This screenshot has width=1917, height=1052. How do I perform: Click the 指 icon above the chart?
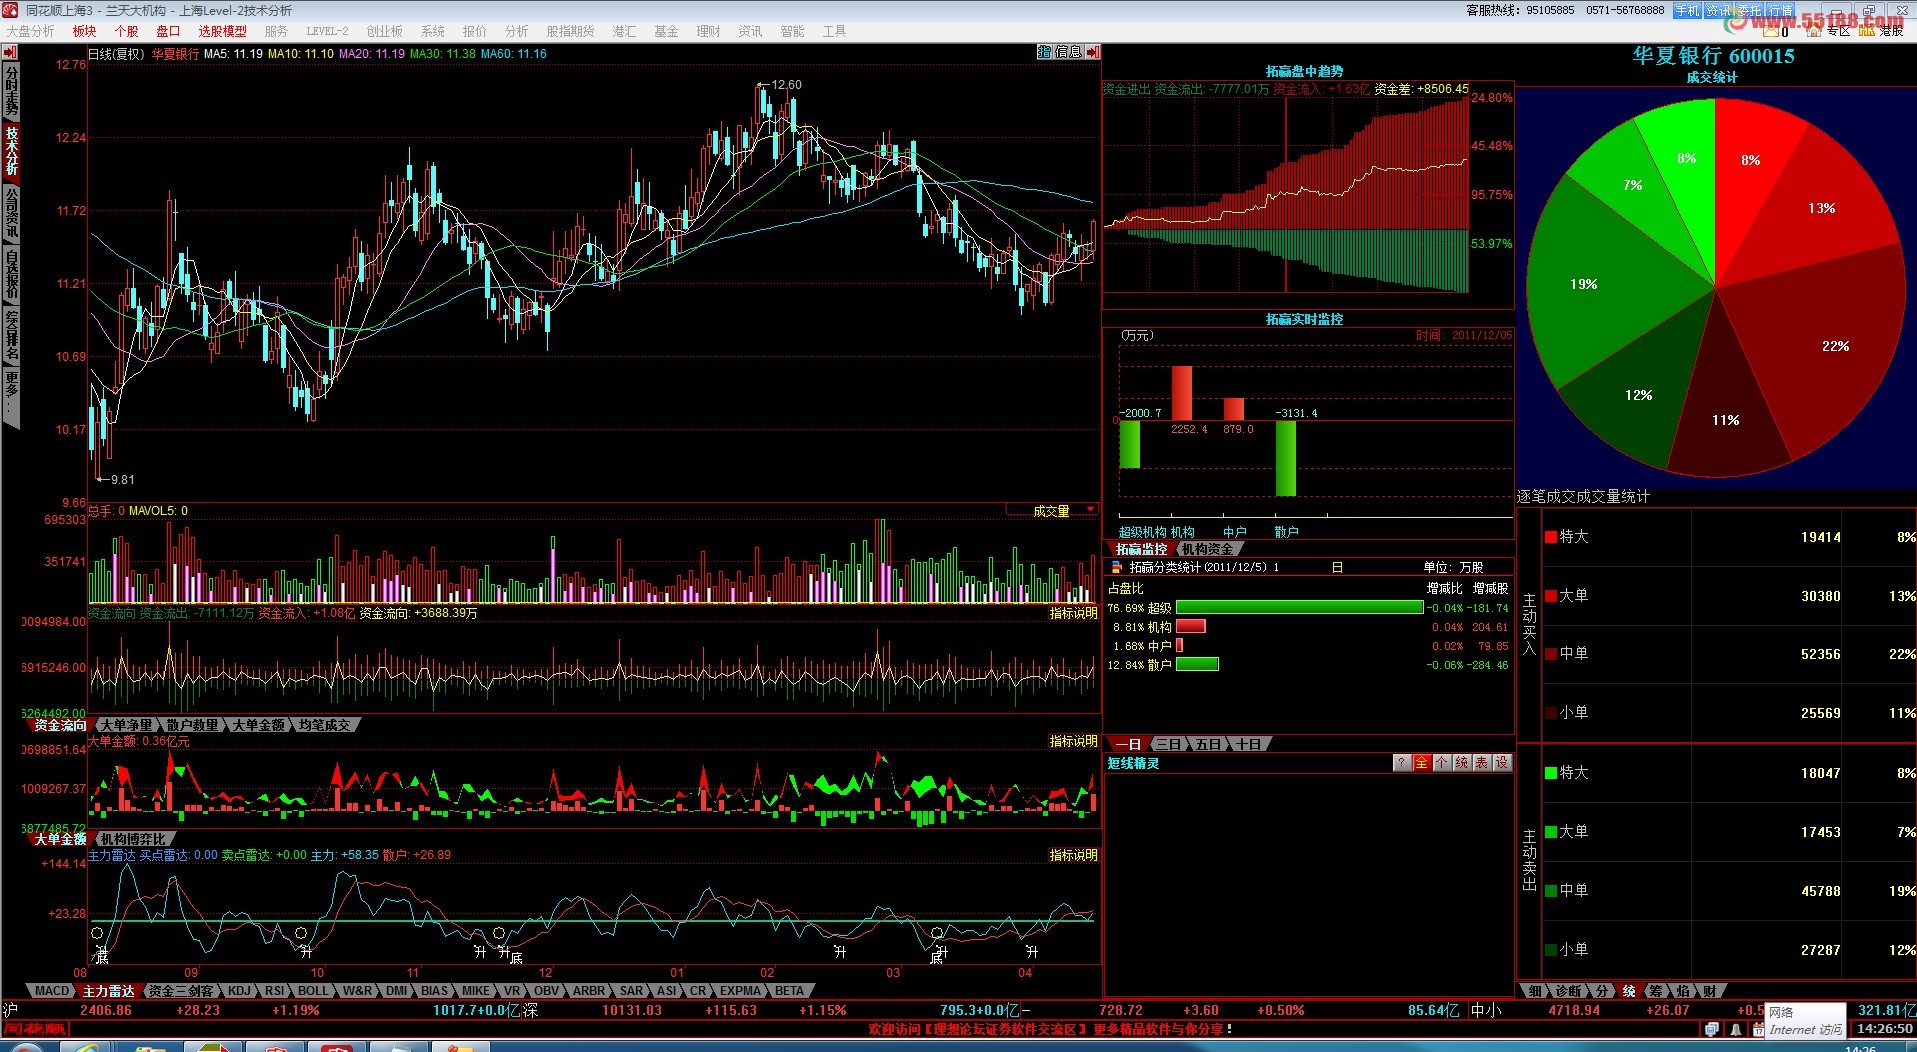[x=1044, y=52]
